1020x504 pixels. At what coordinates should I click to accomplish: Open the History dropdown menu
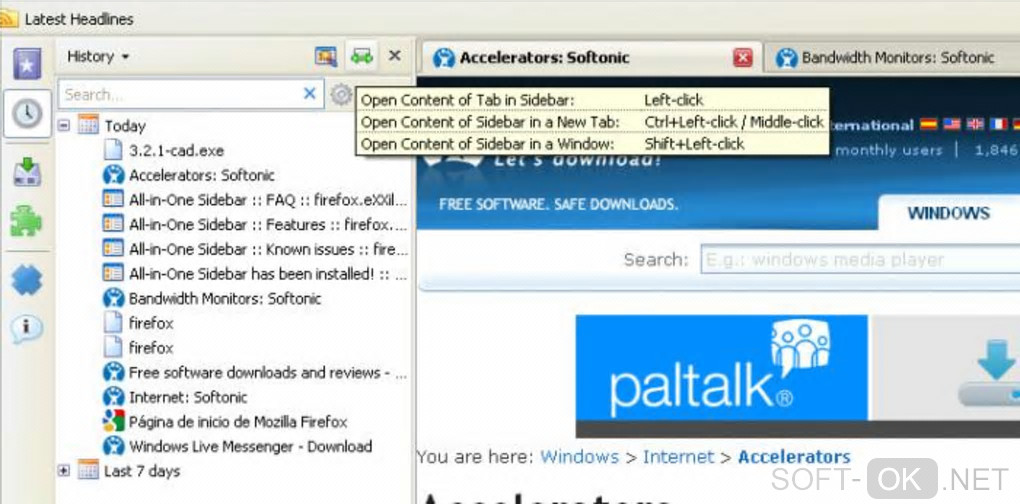click(98, 57)
